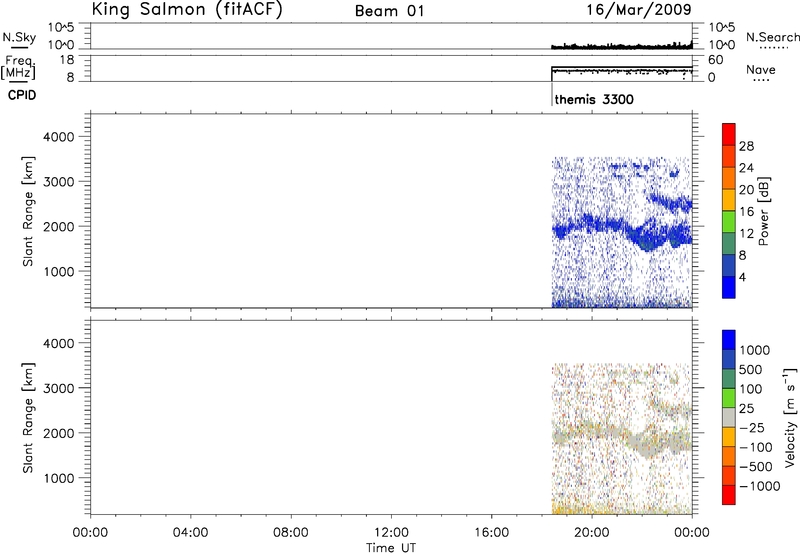Screen dimensions: 800x554
Task: Click the red segment of the Power colorbar
Action: pyautogui.click(x=729, y=134)
